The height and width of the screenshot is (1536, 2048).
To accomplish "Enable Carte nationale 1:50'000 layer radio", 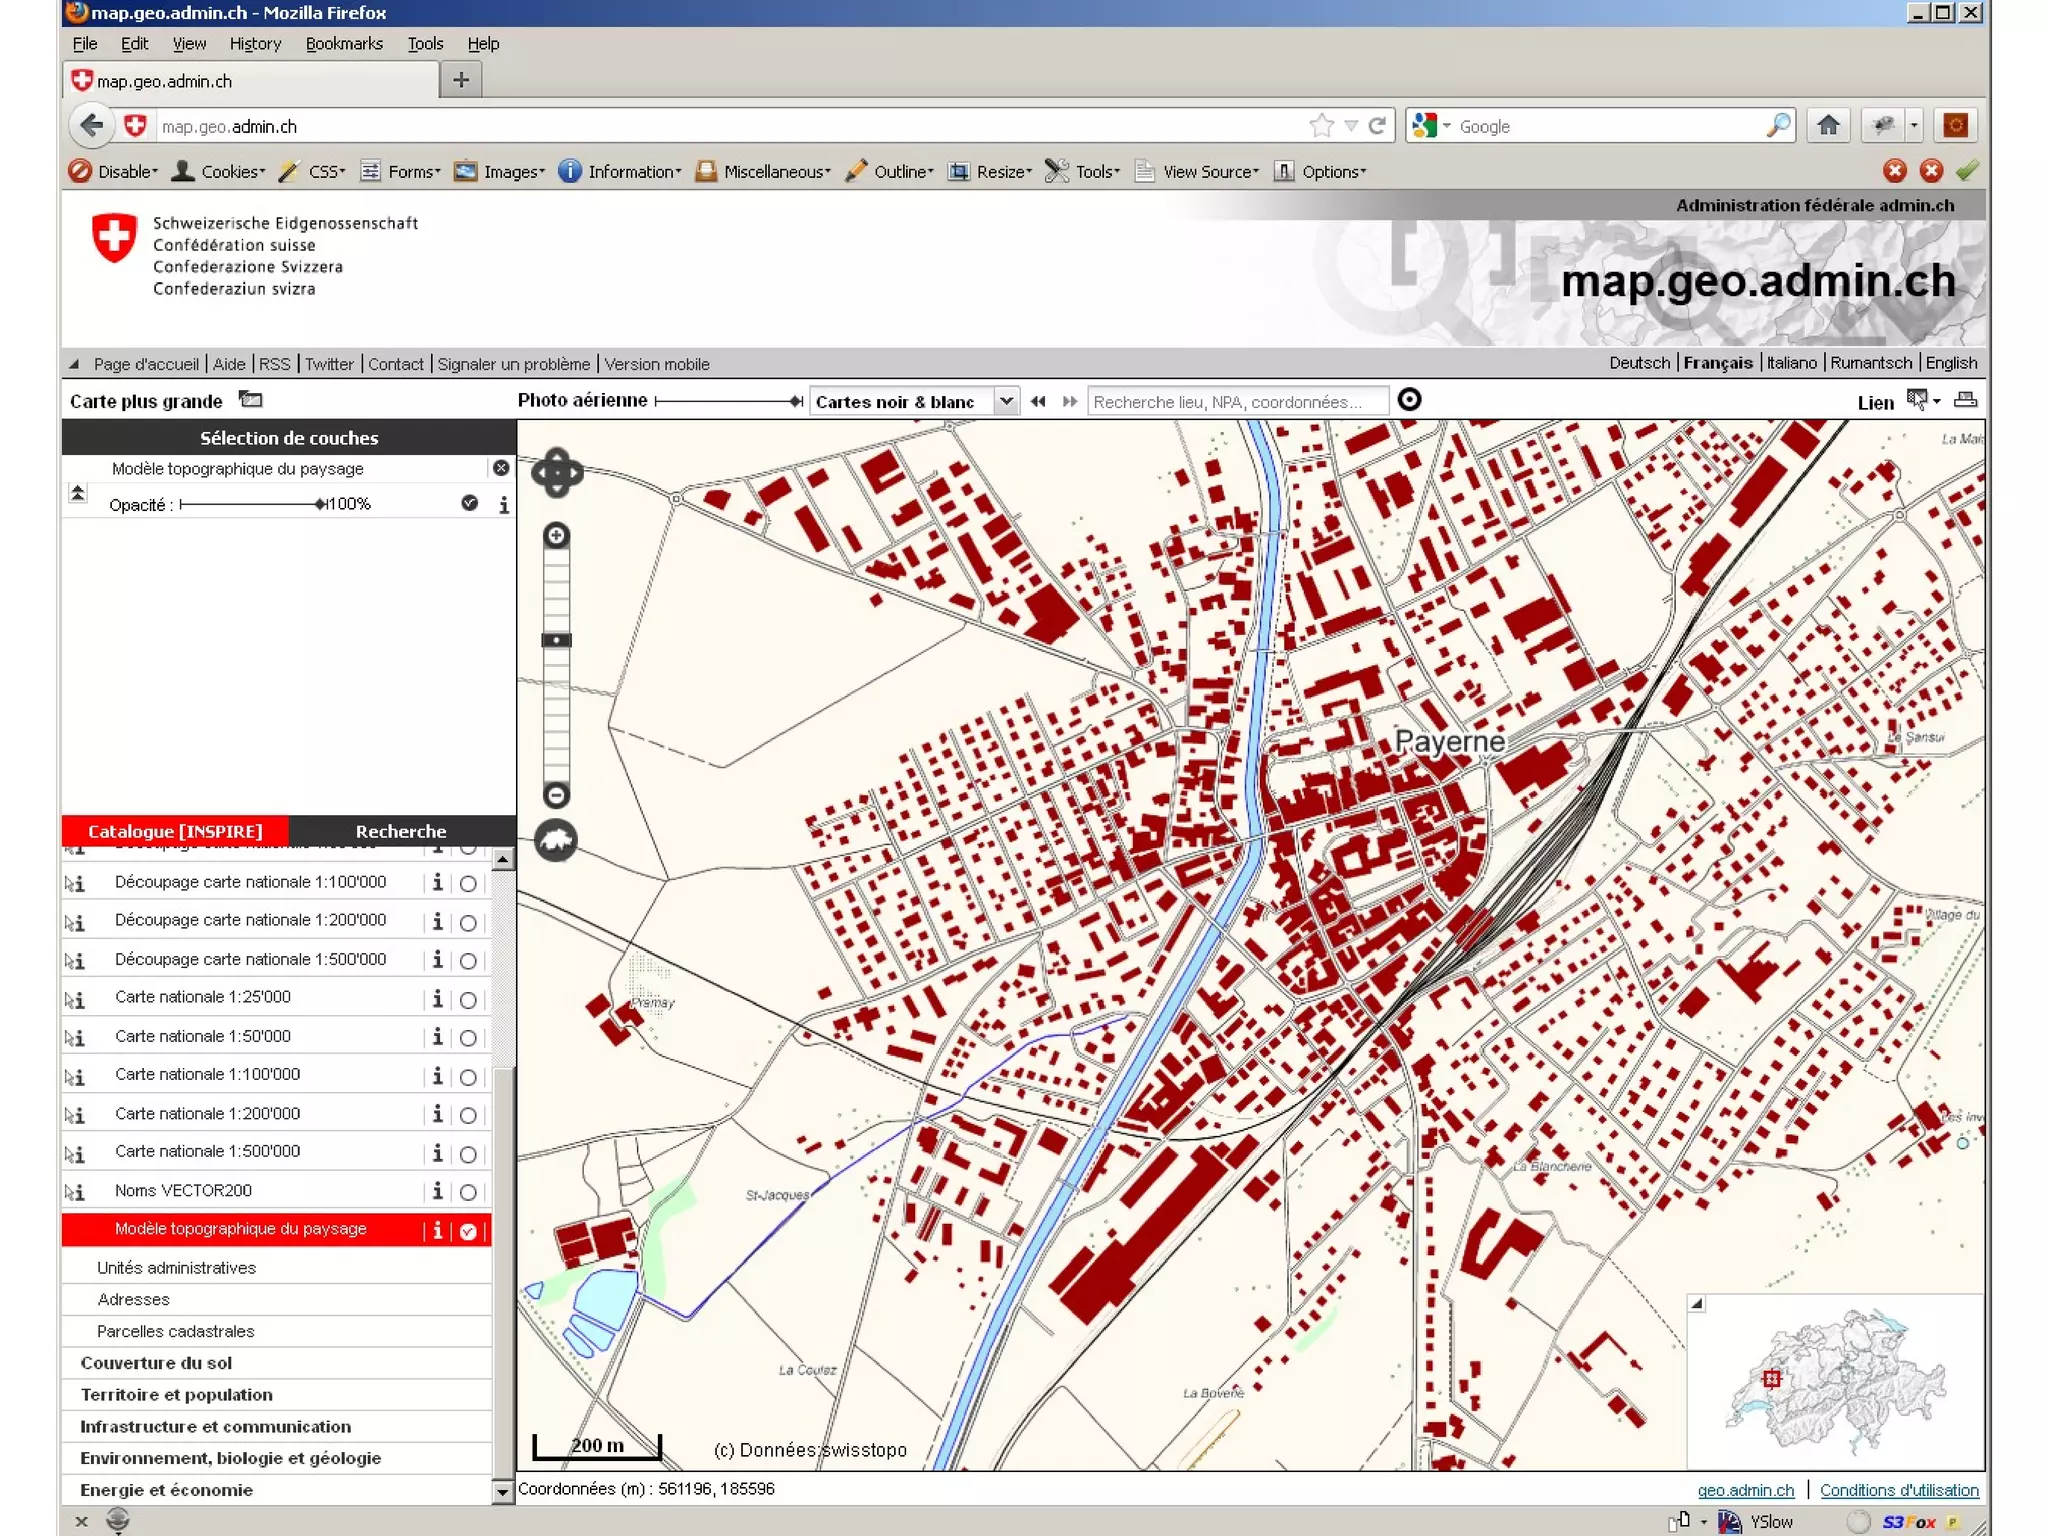I will (x=467, y=1038).
